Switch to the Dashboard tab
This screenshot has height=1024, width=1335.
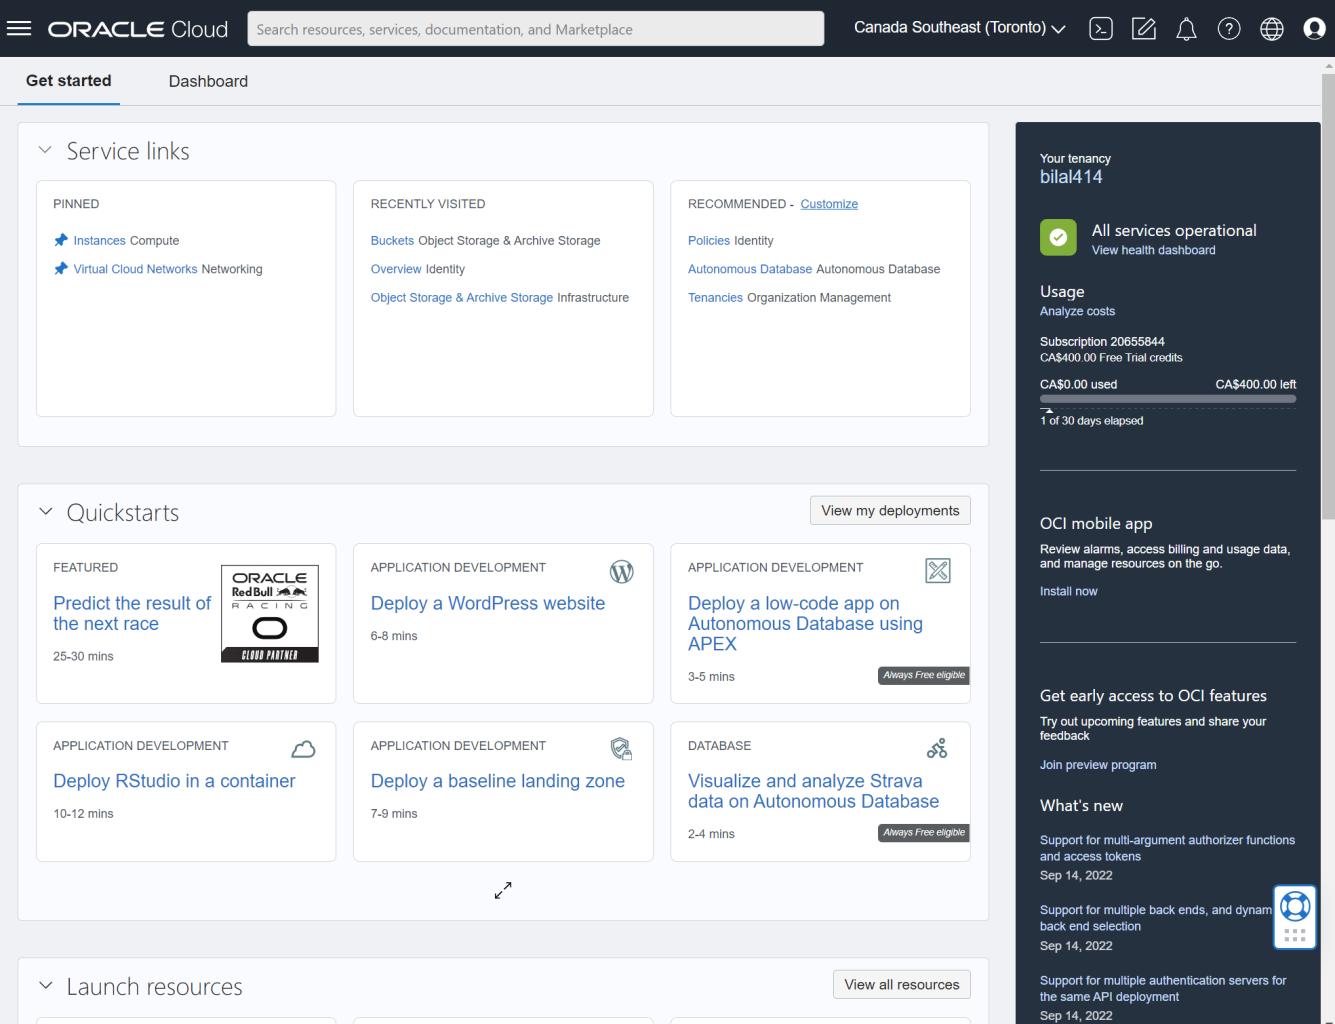(x=208, y=82)
